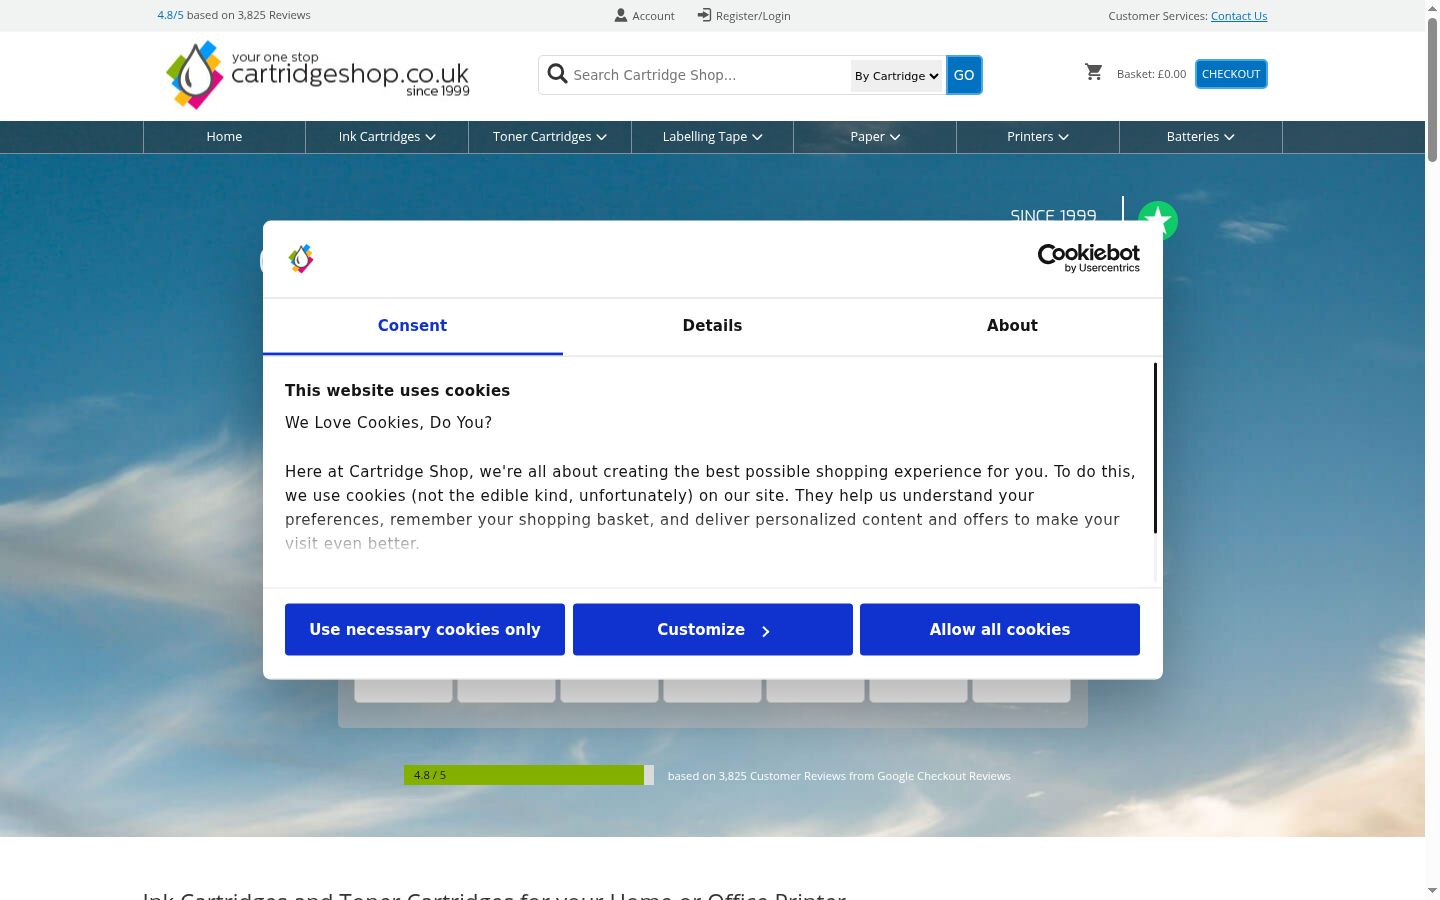1440x900 pixels.
Task: Click the GO search button
Action: coord(964,75)
